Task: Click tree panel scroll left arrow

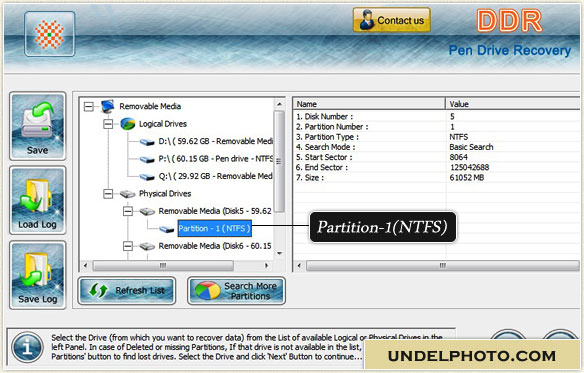Action: point(86,266)
